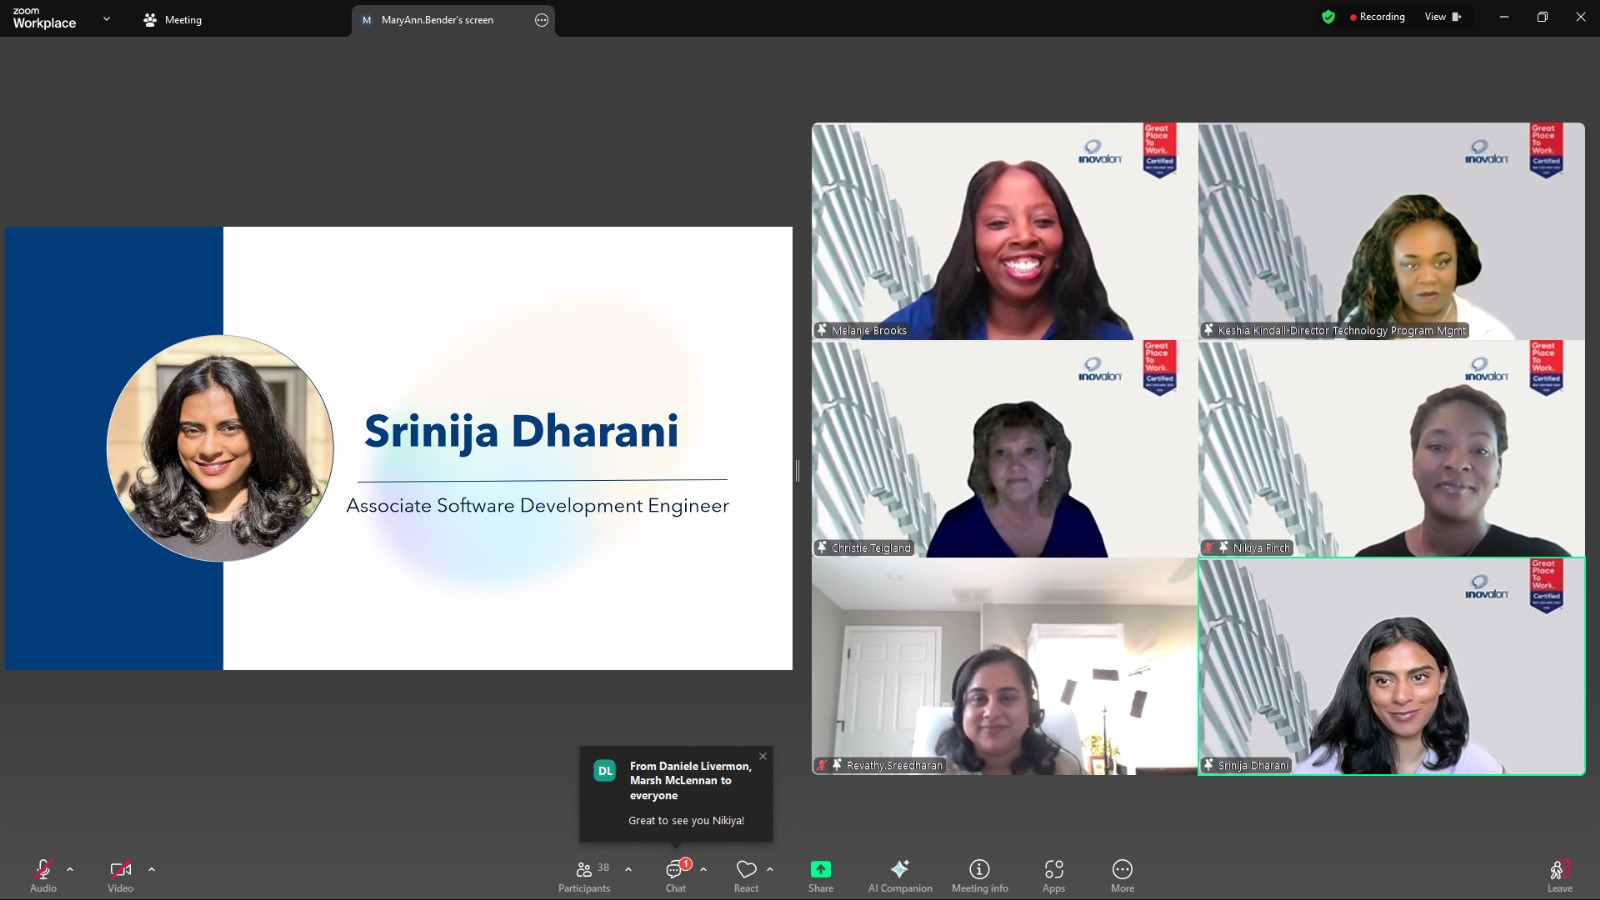The image size is (1600, 900).
Task: Unmute the microphone Audio button
Action: [x=43, y=874]
